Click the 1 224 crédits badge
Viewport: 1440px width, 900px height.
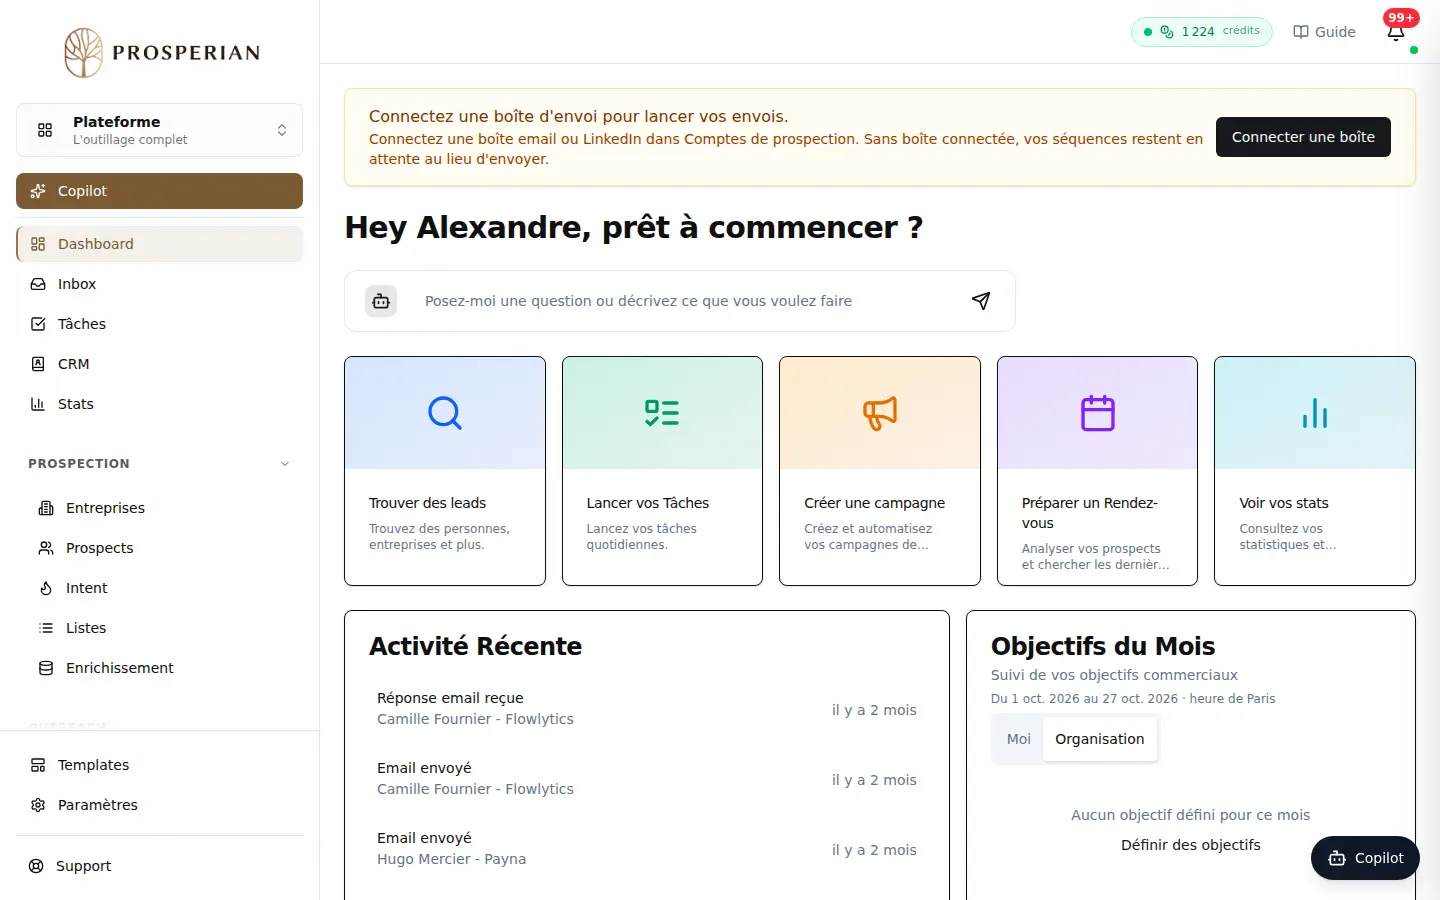(1202, 32)
